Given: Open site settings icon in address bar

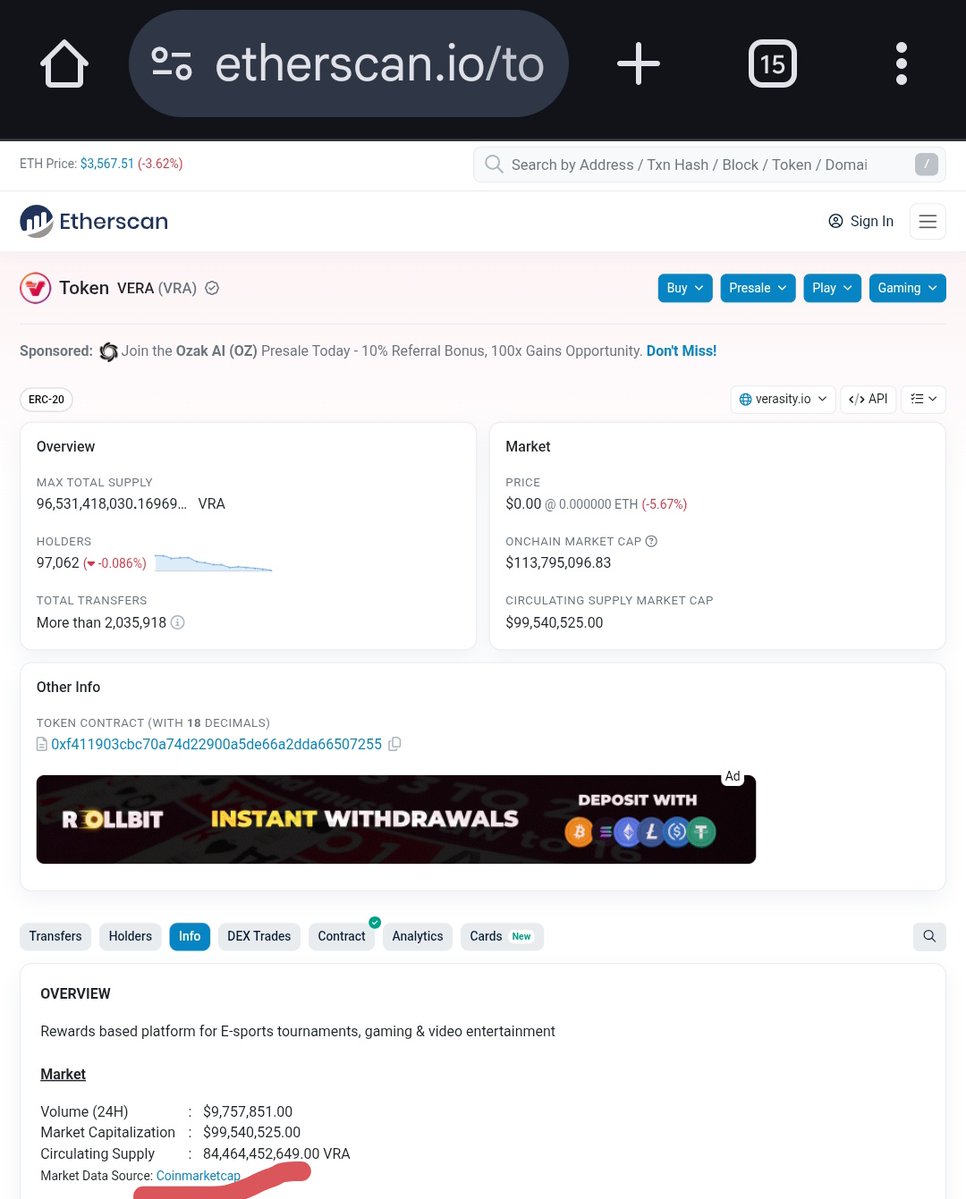Looking at the screenshot, I should click(171, 63).
